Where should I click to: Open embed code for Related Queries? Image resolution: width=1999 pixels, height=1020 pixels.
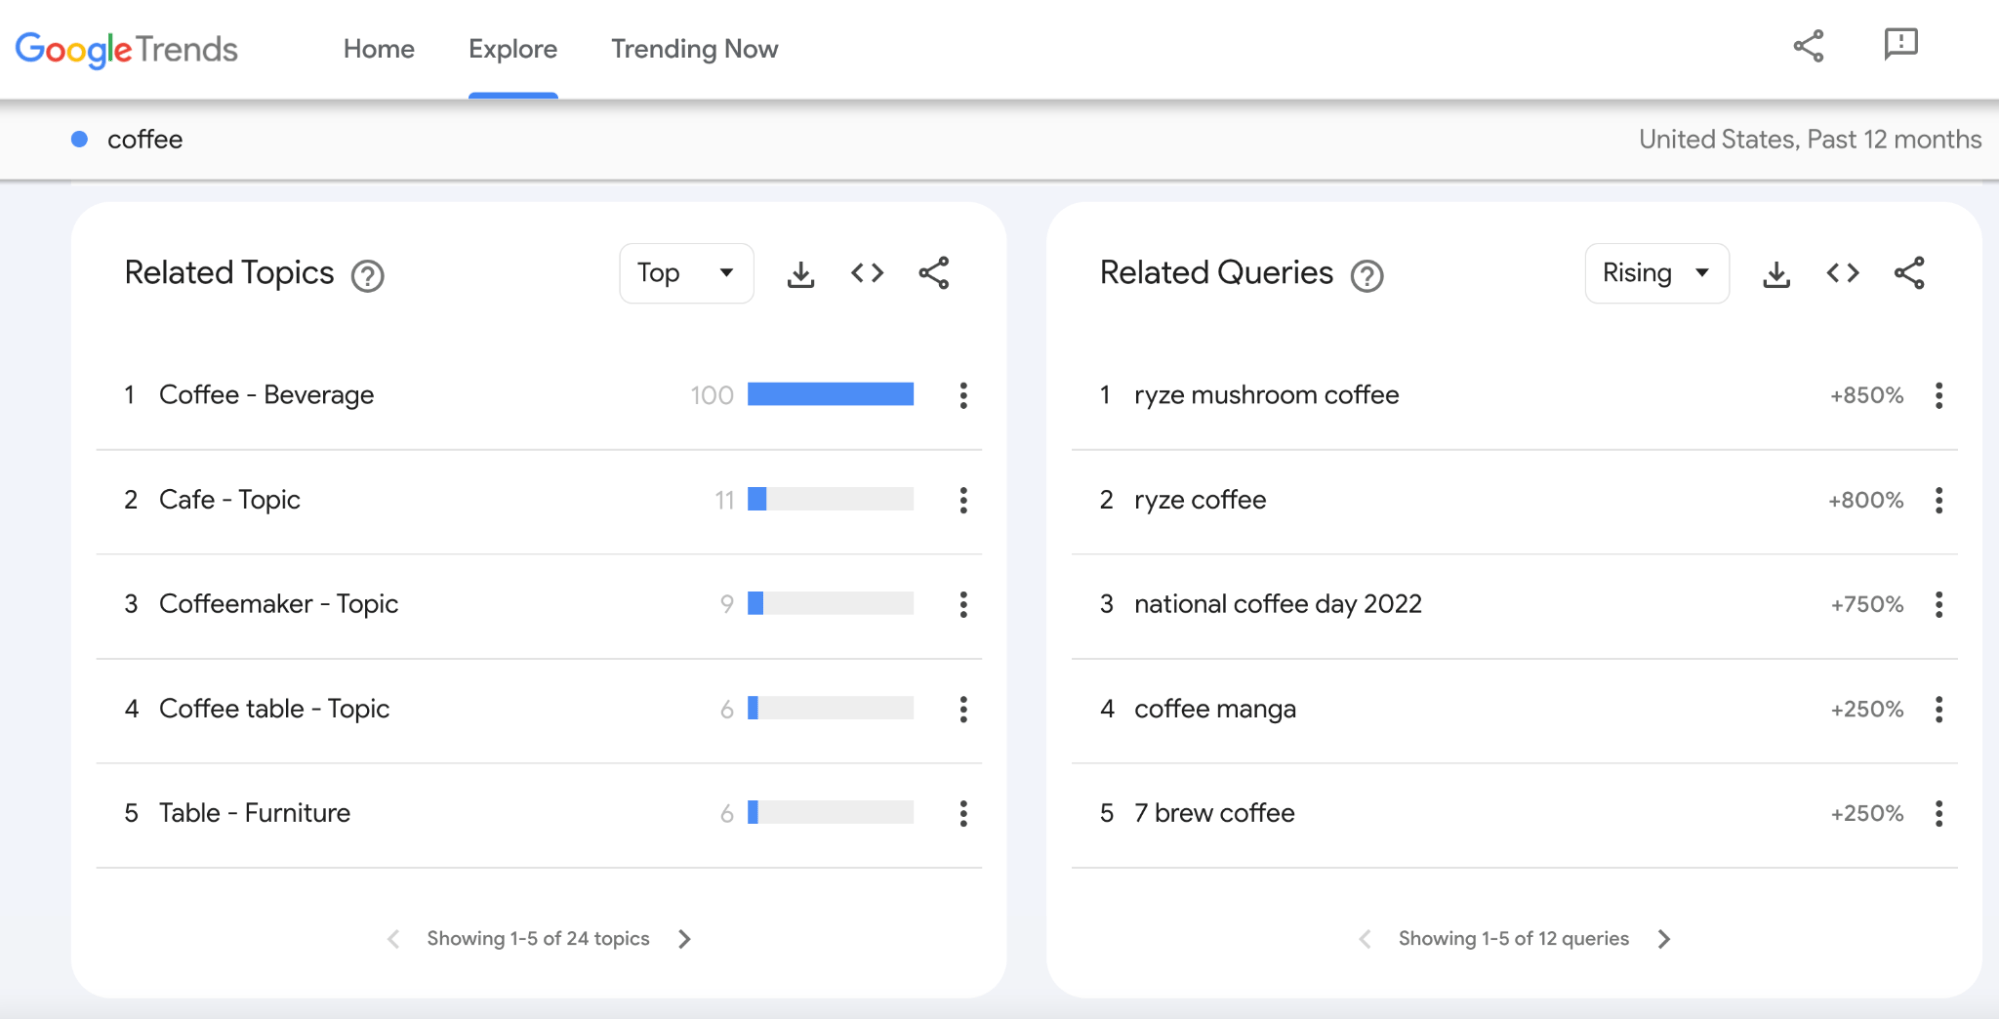(1842, 273)
